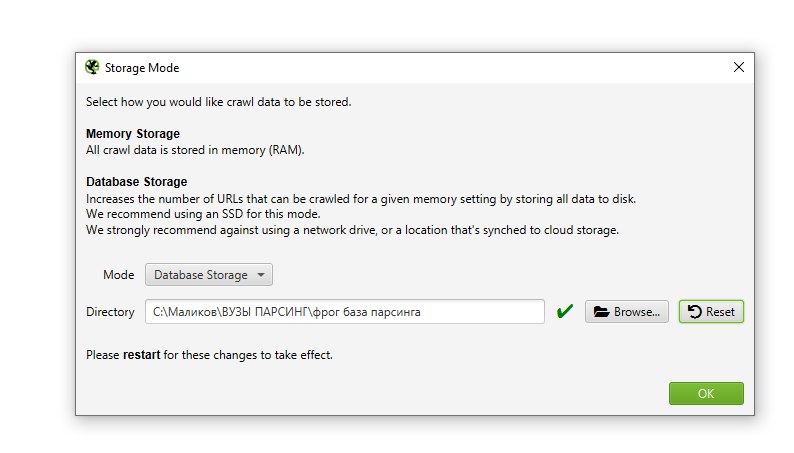Confirm settings with the OK button
This screenshot has width=794, height=453.
(706, 393)
